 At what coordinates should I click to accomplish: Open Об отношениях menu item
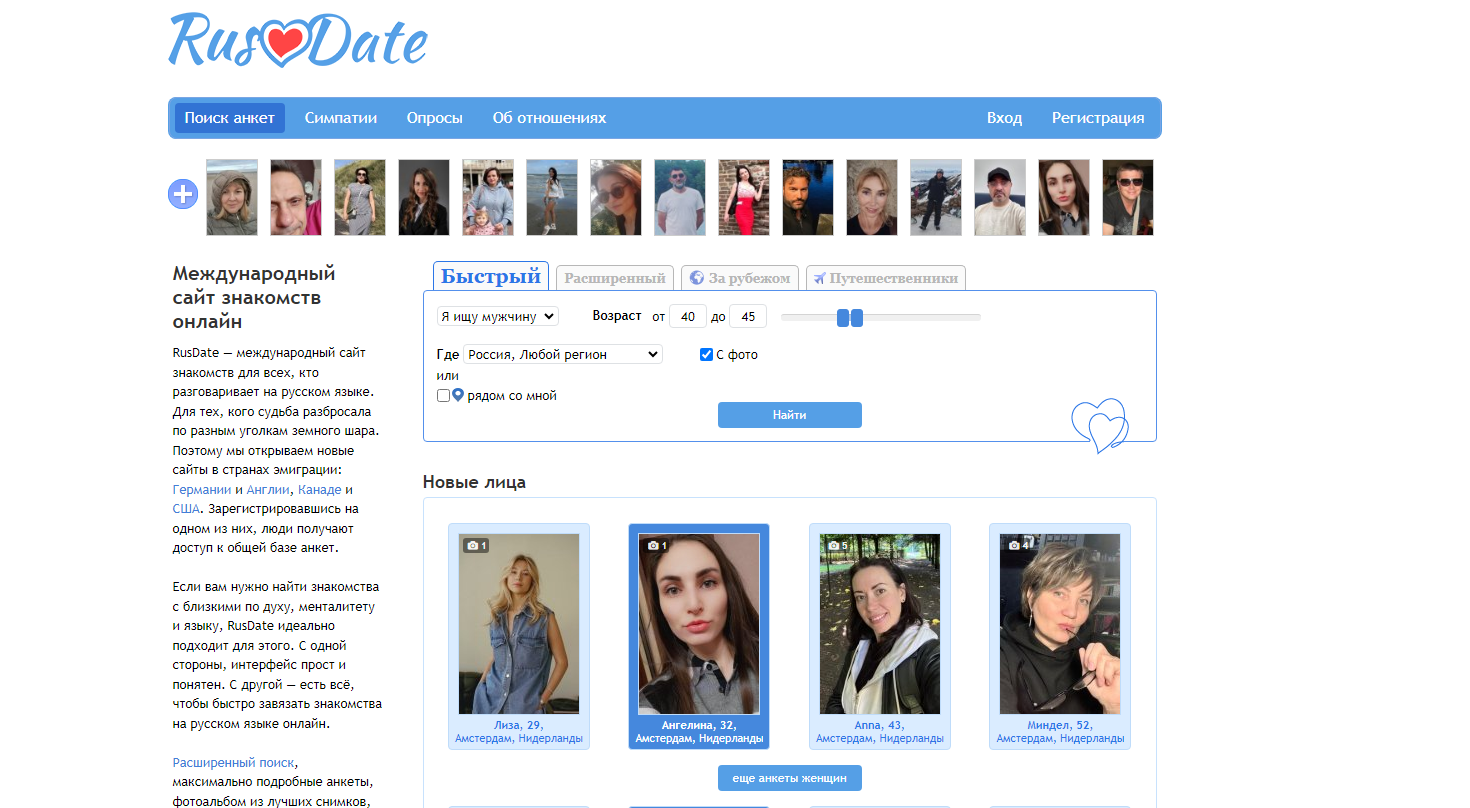pos(550,118)
